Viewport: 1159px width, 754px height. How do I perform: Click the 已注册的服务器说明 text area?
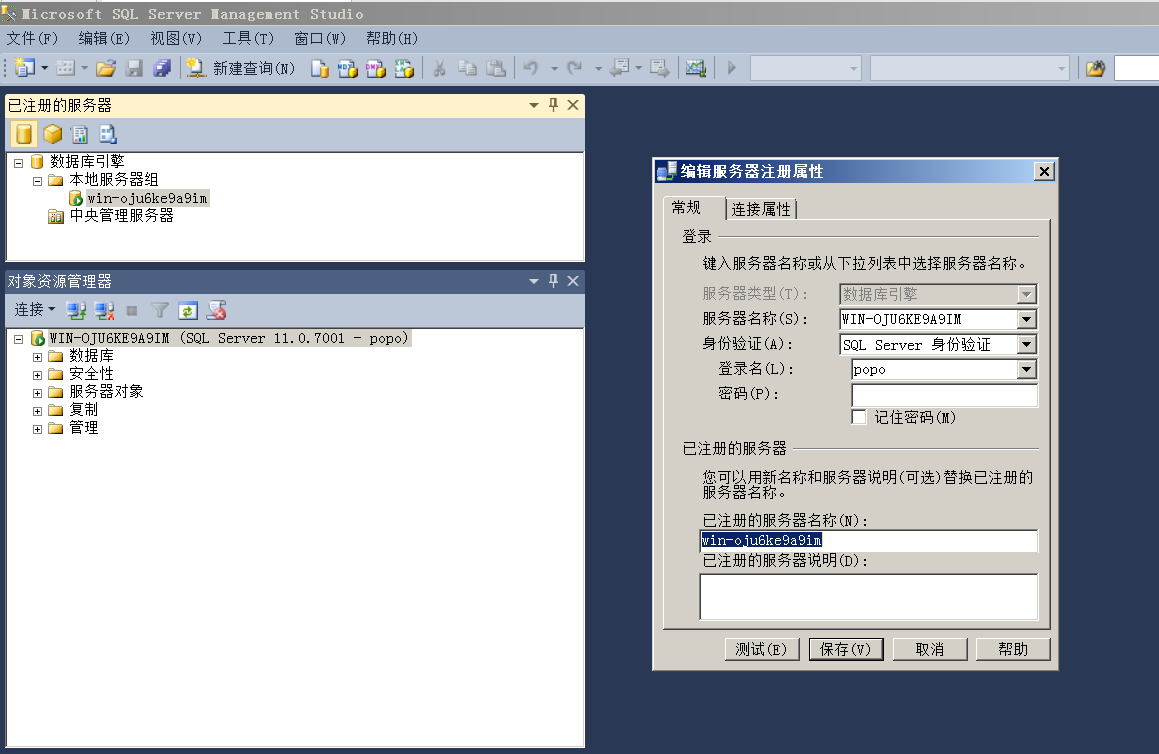tap(868, 597)
